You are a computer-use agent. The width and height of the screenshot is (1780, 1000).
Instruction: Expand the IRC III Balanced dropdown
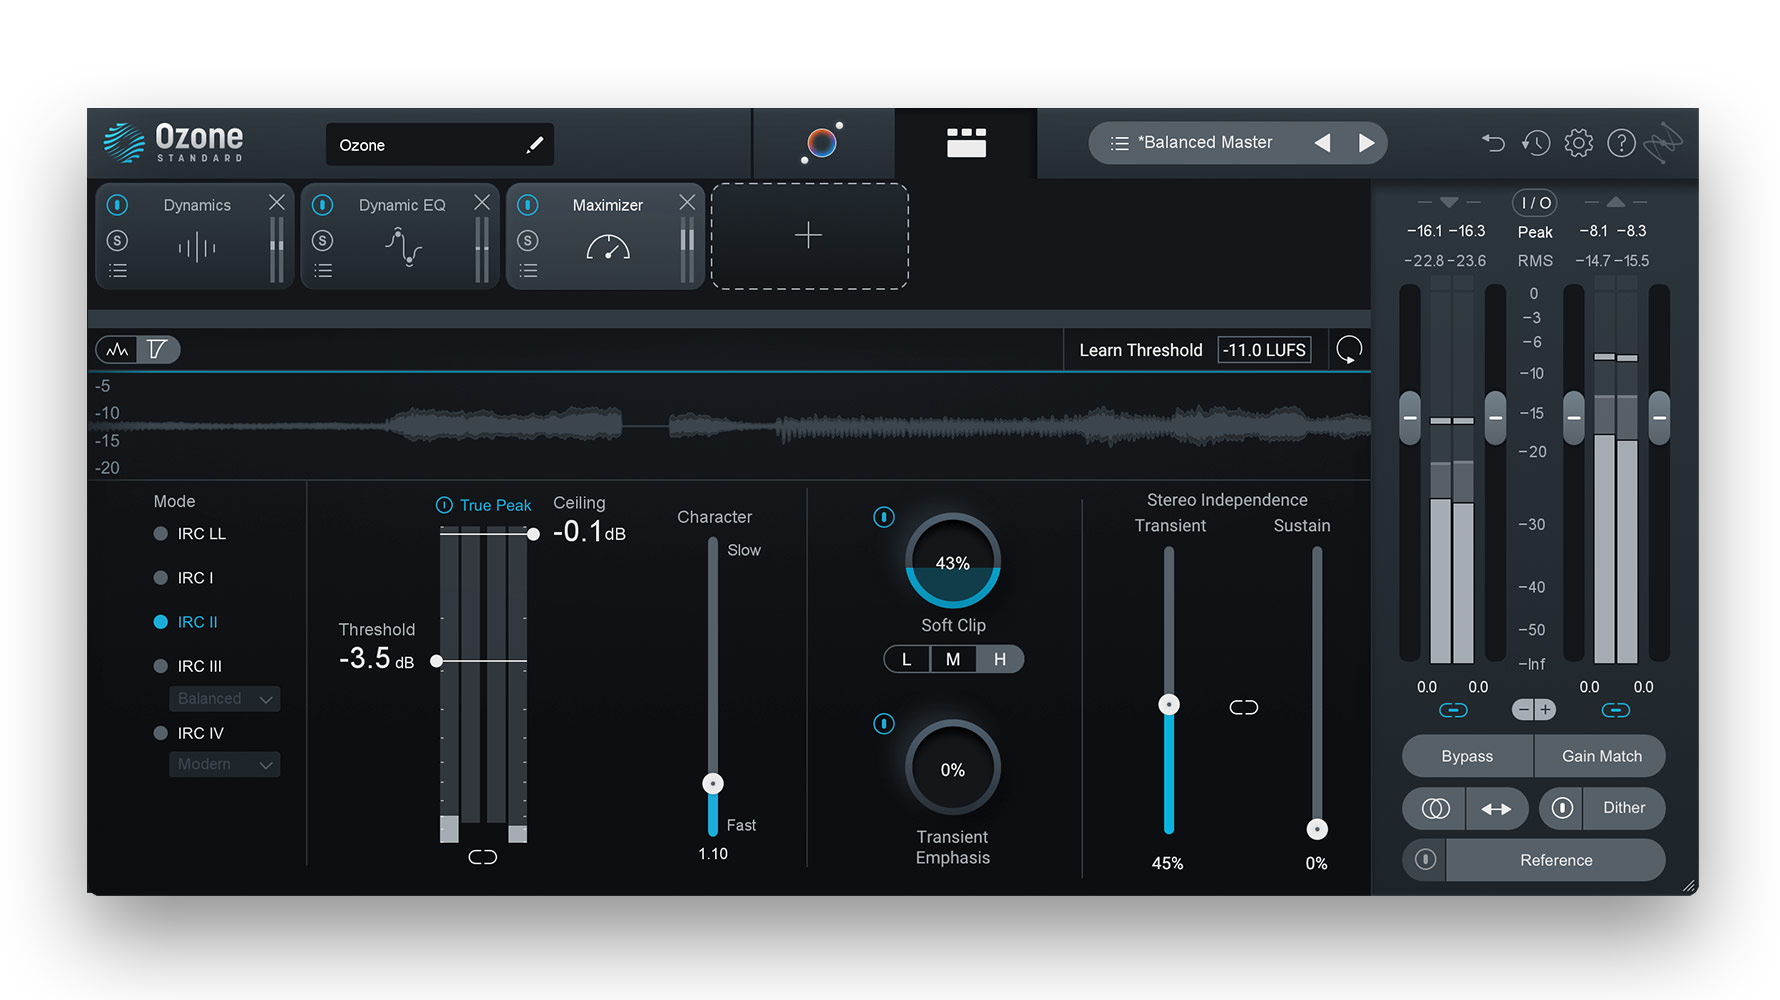pos(224,699)
